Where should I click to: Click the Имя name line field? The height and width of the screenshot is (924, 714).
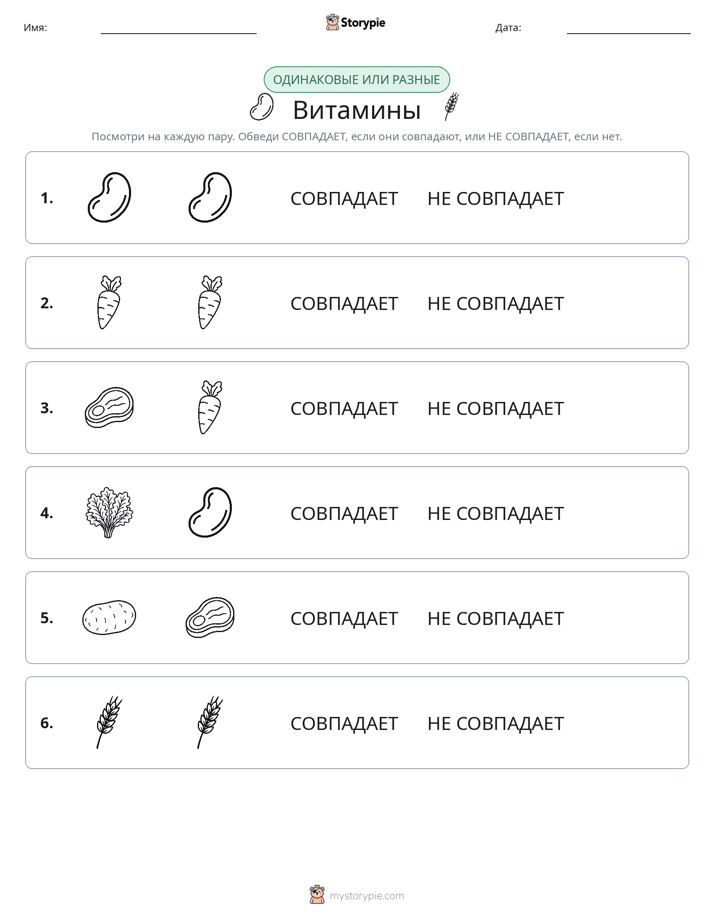pos(178,27)
